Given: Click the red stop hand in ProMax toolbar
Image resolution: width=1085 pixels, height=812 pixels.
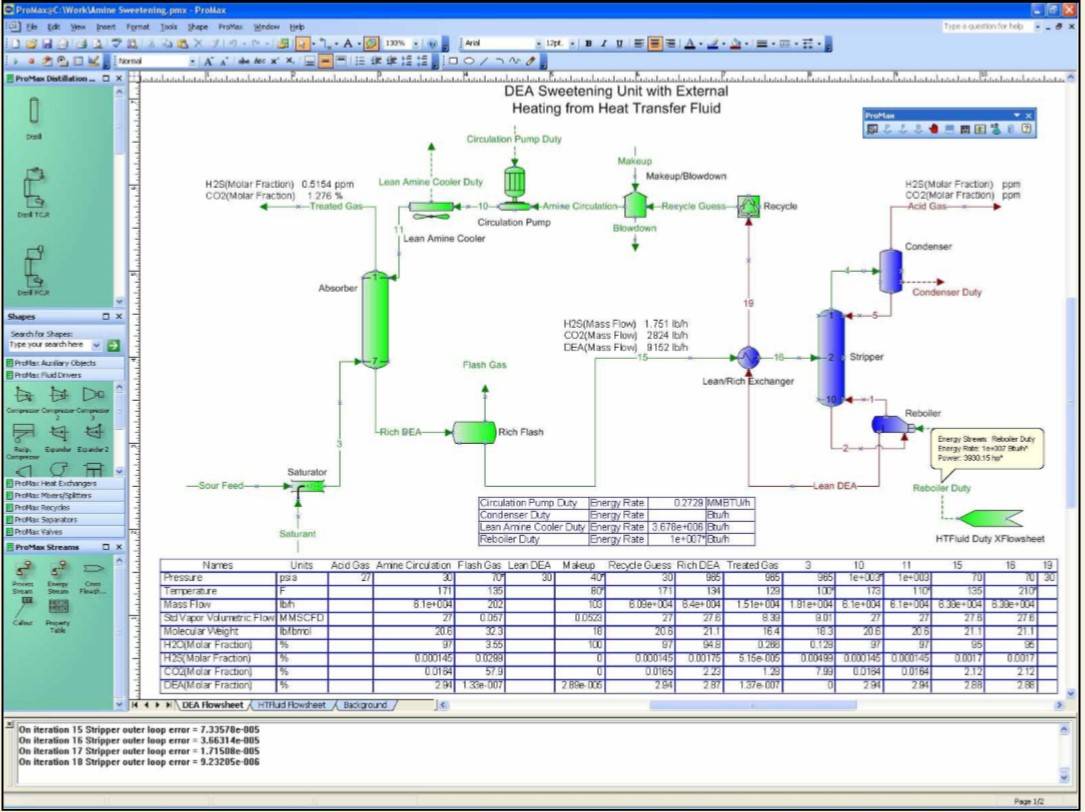Looking at the screenshot, I should pyautogui.click(x=933, y=129).
